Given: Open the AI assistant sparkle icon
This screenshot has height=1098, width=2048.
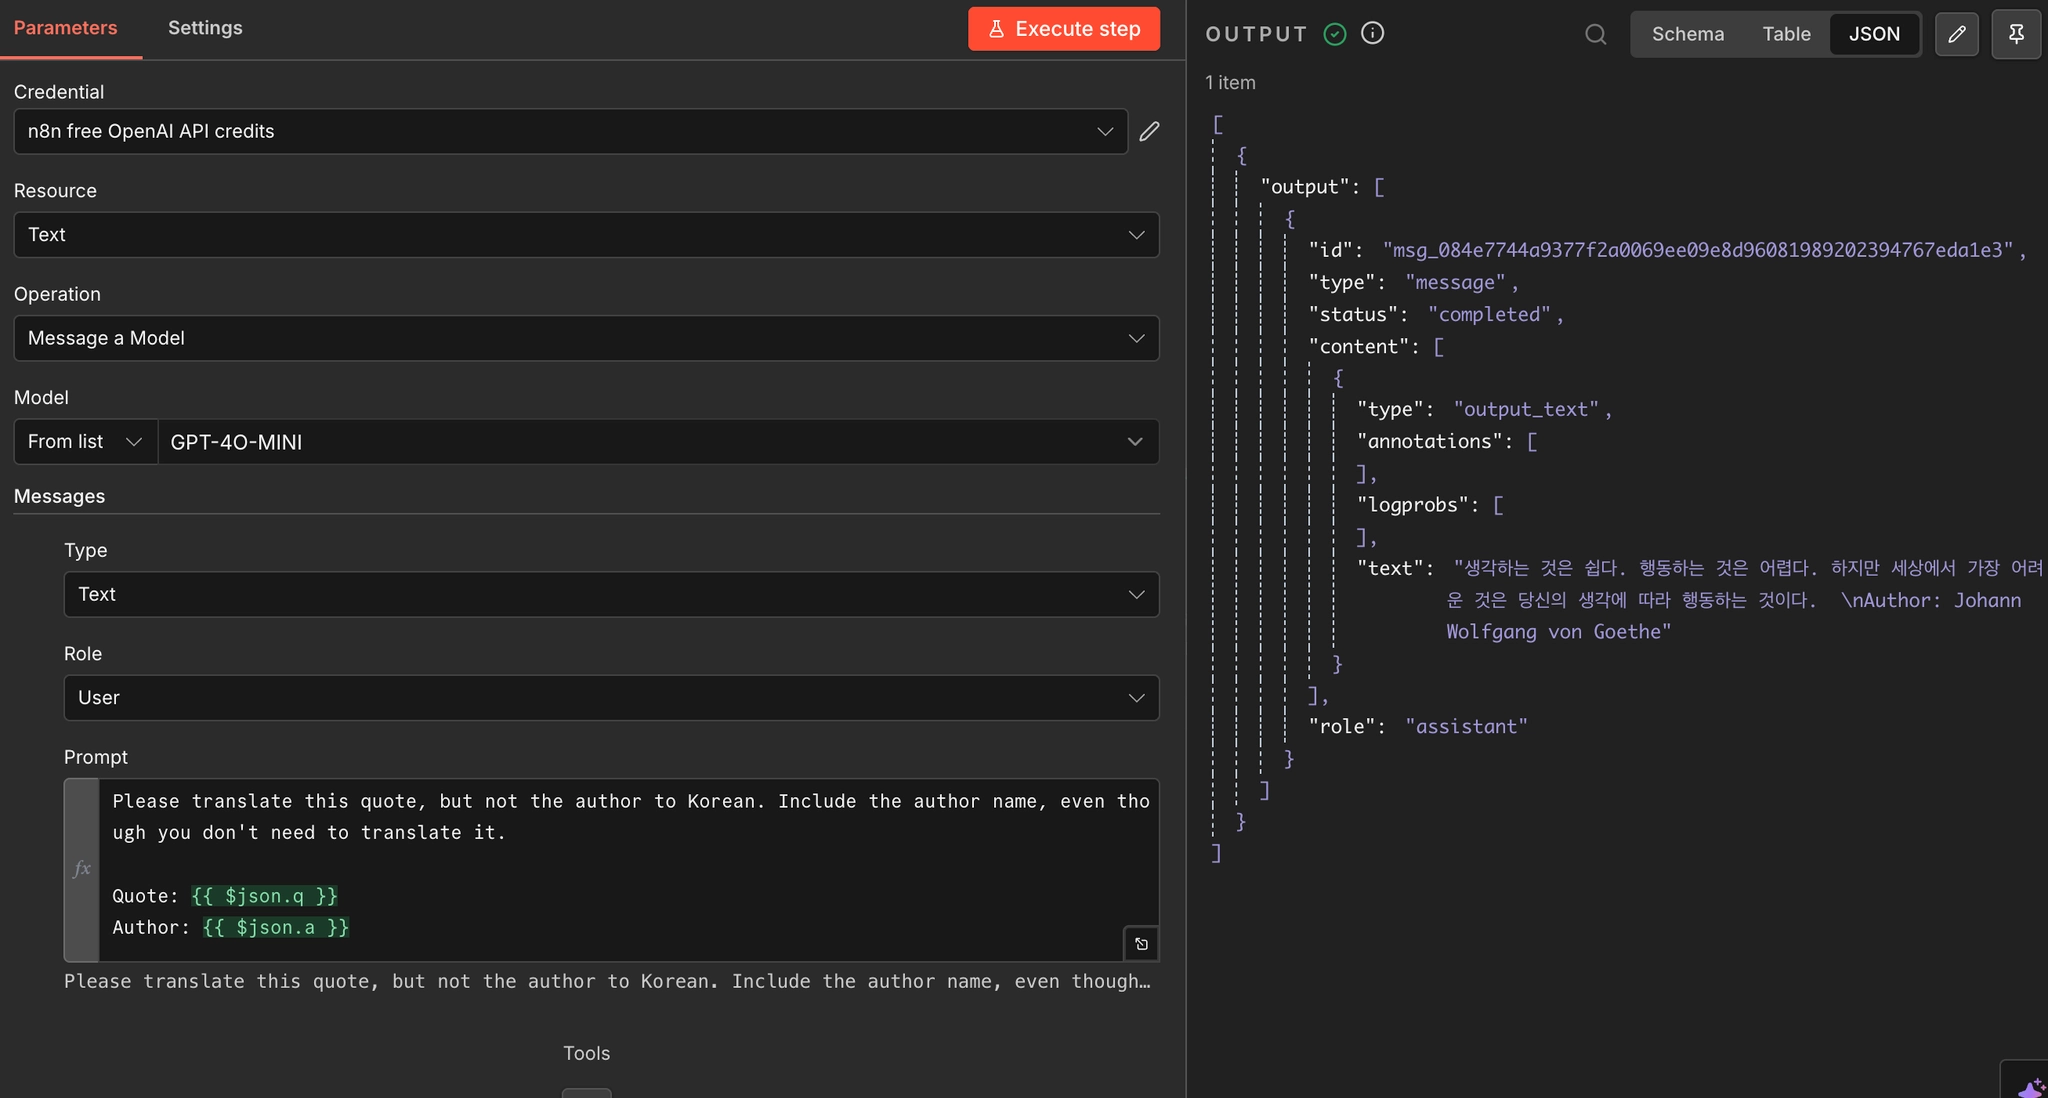Looking at the screenshot, I should click(x=2030, y=1087).
